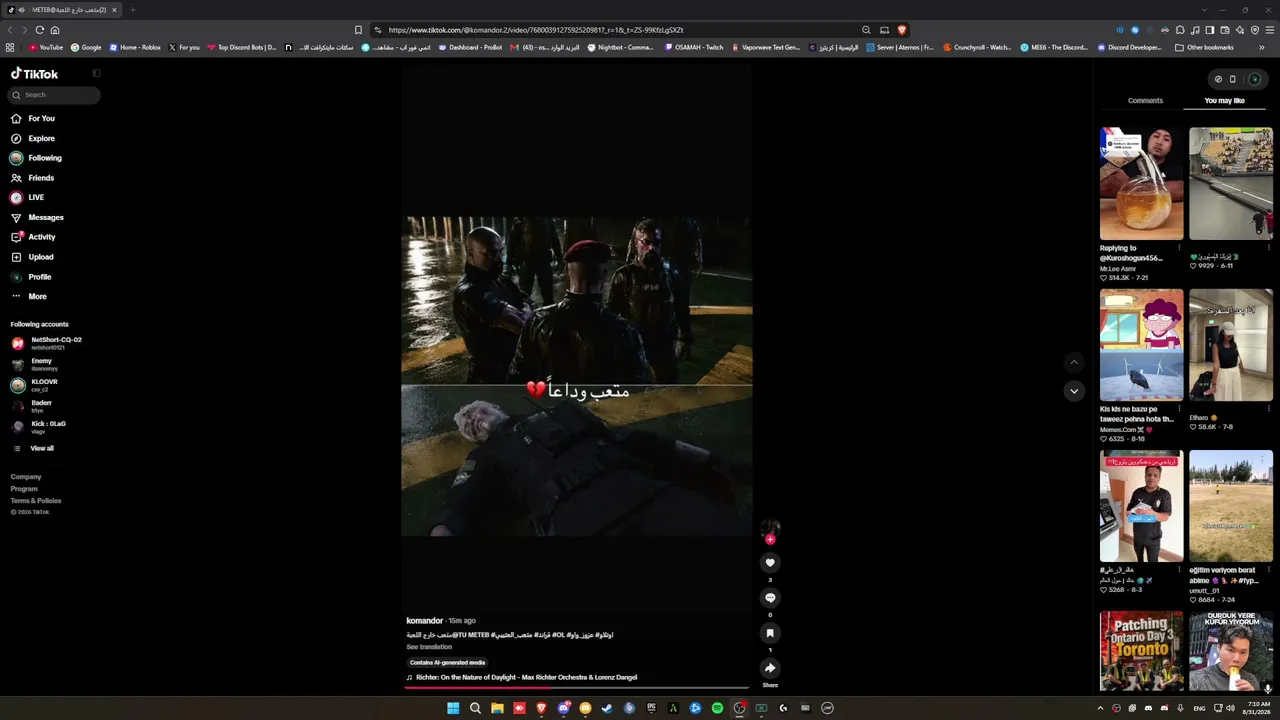This screenshot has width=1280, height=720.
Task: Go to previous video with up chevron
Action: [1074, 362]
